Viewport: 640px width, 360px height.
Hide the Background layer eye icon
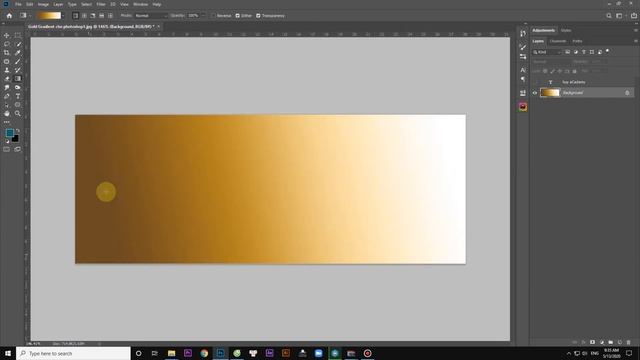pyautogui.click(x=535, y=93)
